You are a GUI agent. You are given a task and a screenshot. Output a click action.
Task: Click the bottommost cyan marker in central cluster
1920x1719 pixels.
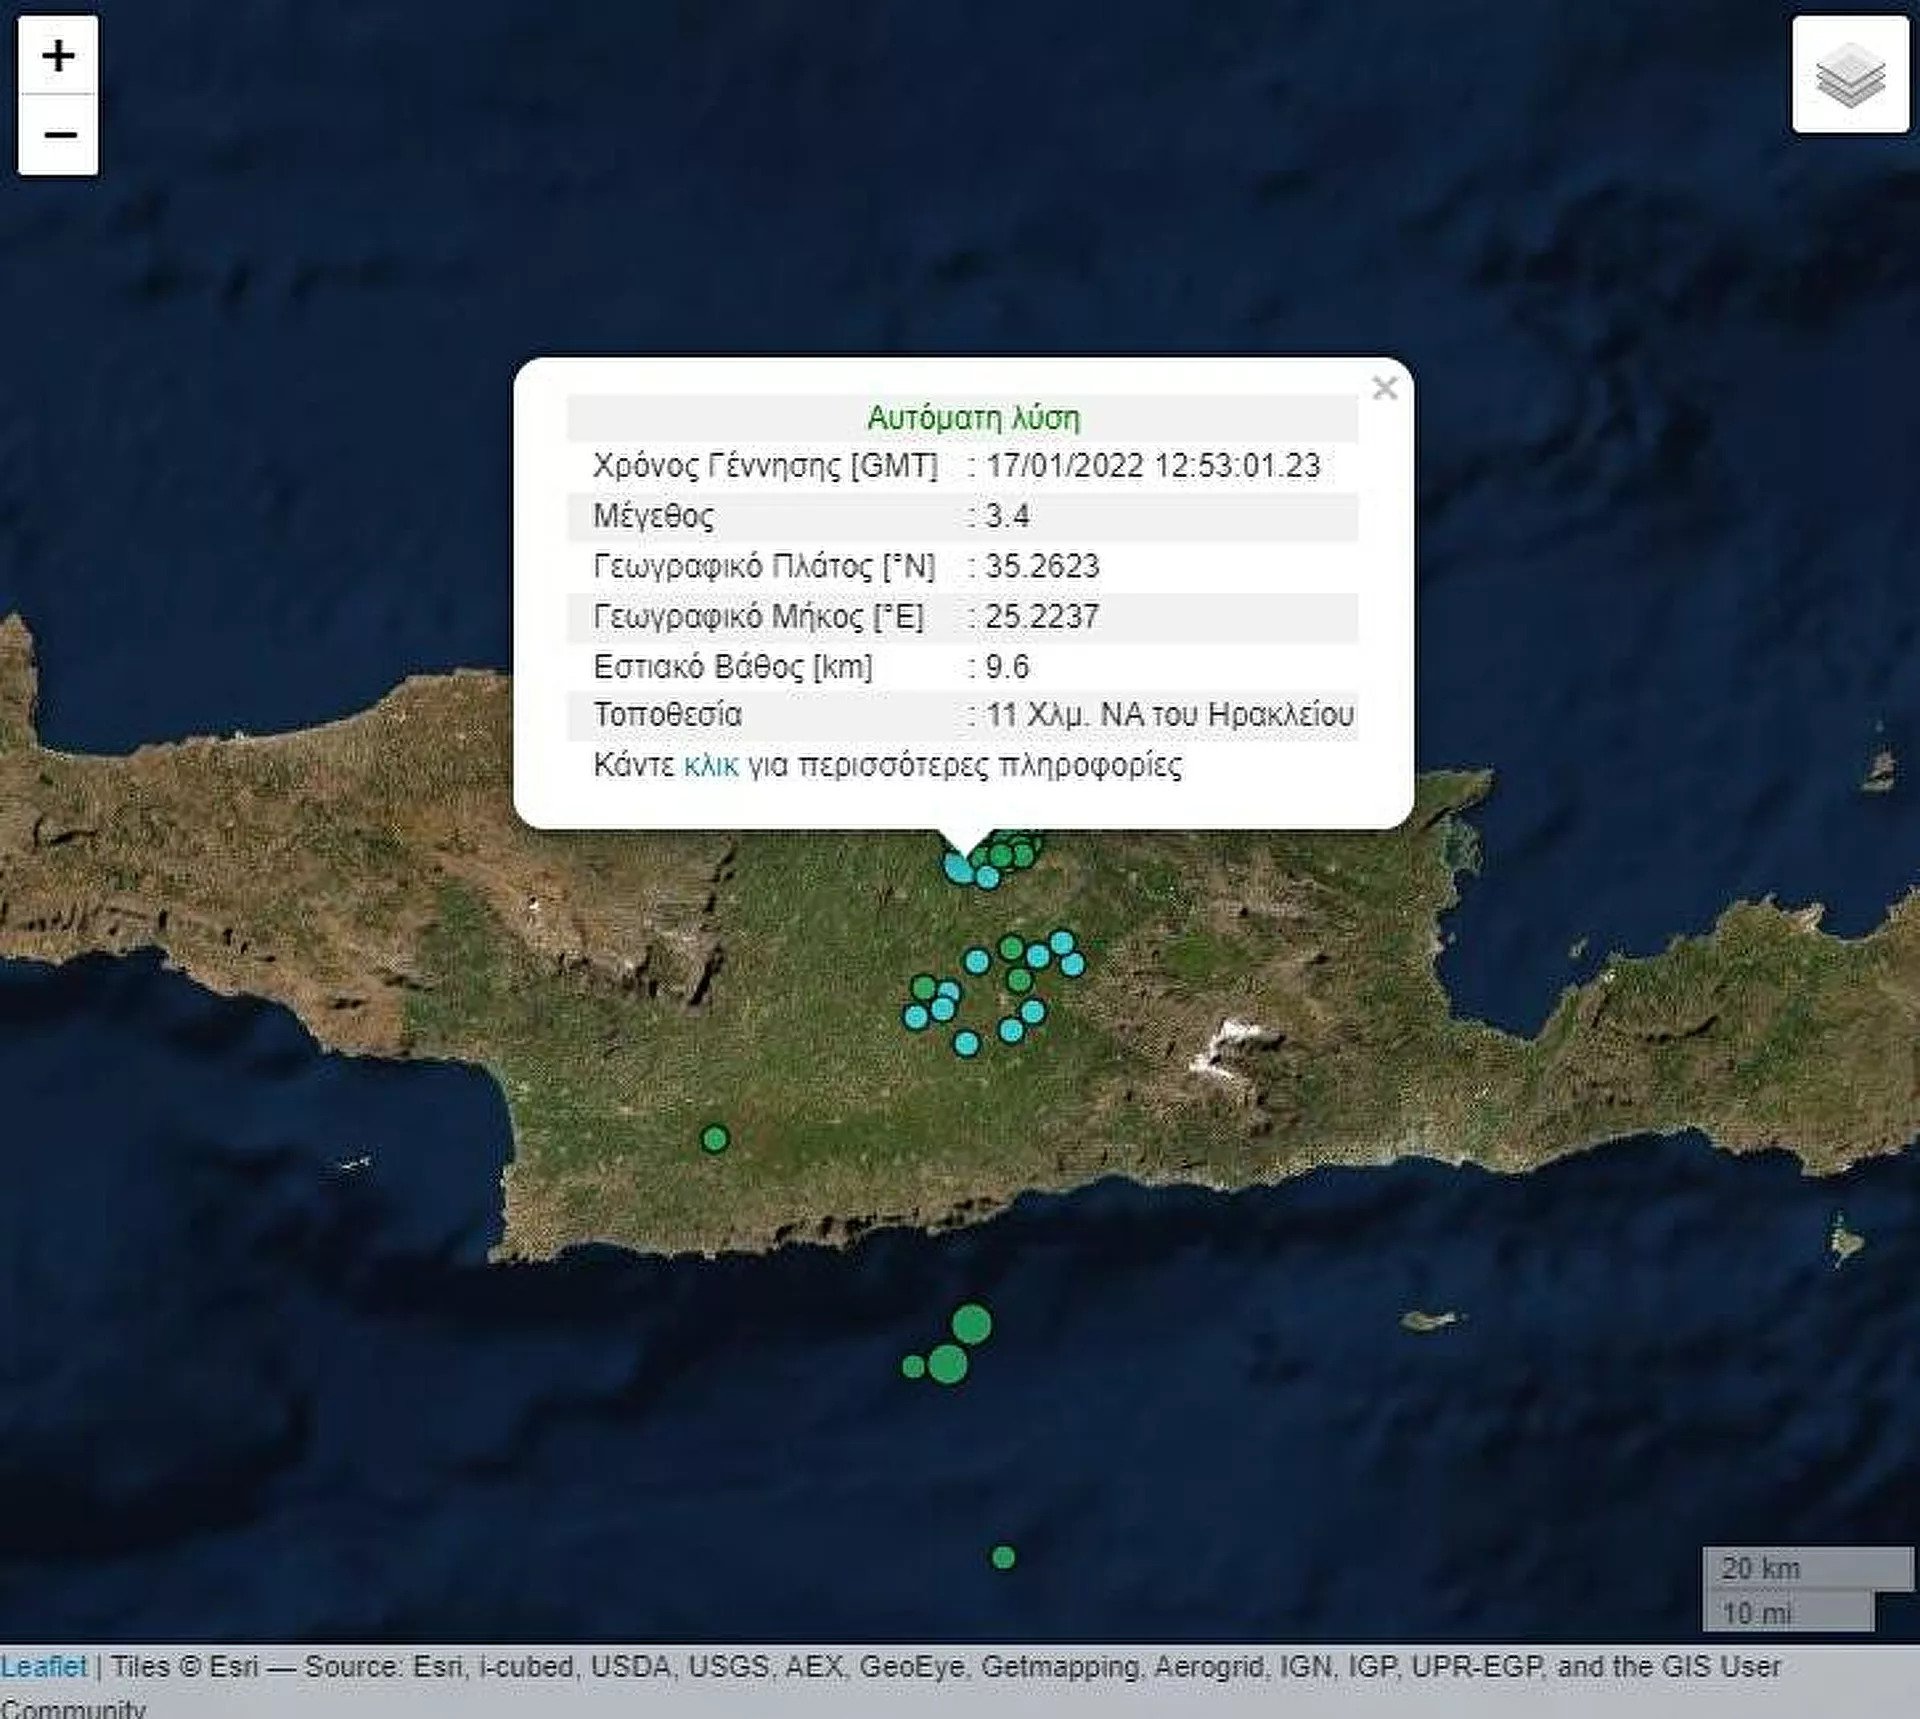pos(966,1043)
